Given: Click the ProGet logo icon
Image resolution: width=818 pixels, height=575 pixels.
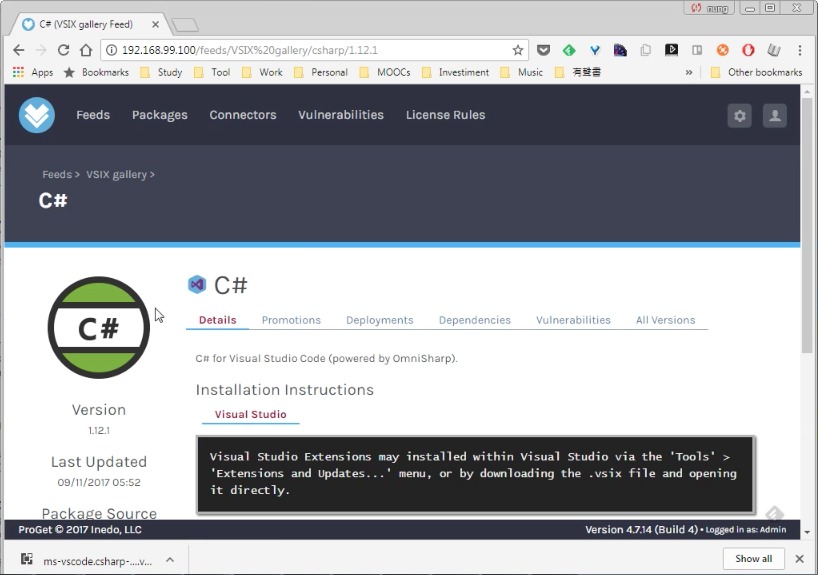Looking at the screenshot, I should click(37, 115).
